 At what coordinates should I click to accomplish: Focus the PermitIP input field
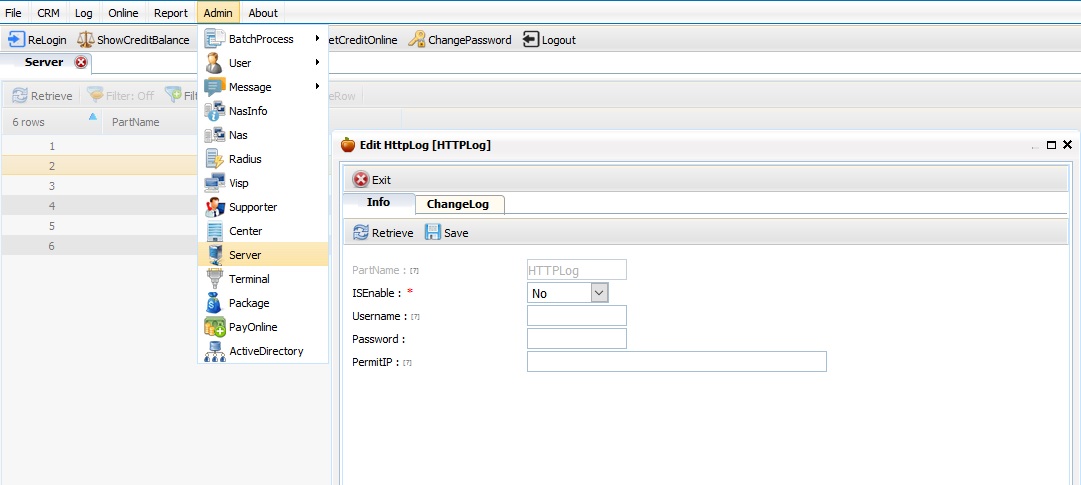pyautogui.click(x=676, y=362)
